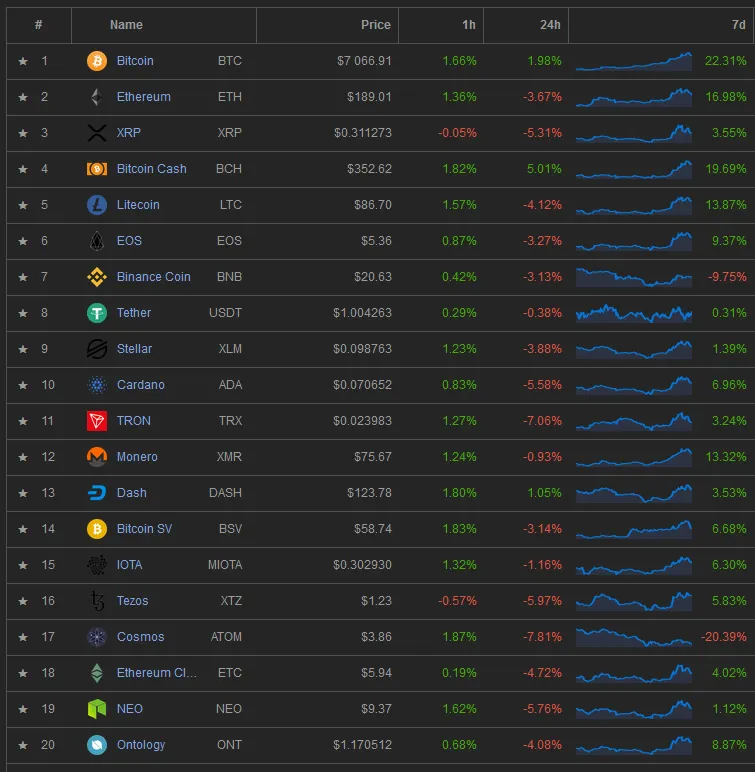755x772 pixels.
Task: Click the Monero logo icon
Action: coord(97,457)
